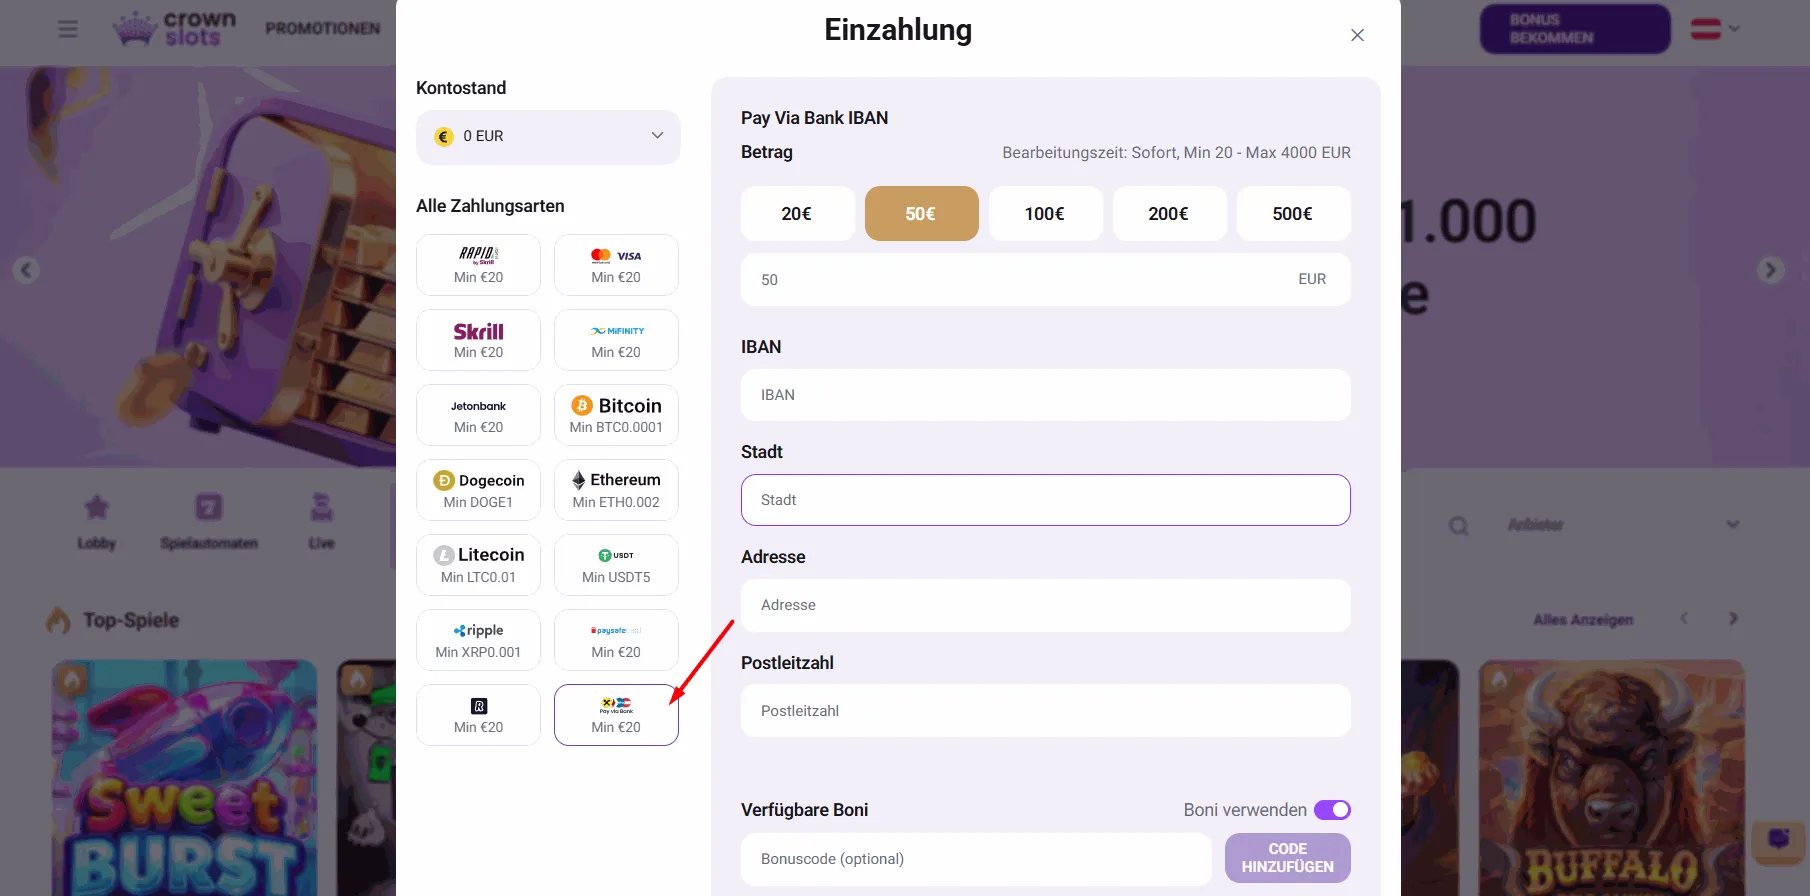Select Skrill as payment method

click(x=478, y=340)
